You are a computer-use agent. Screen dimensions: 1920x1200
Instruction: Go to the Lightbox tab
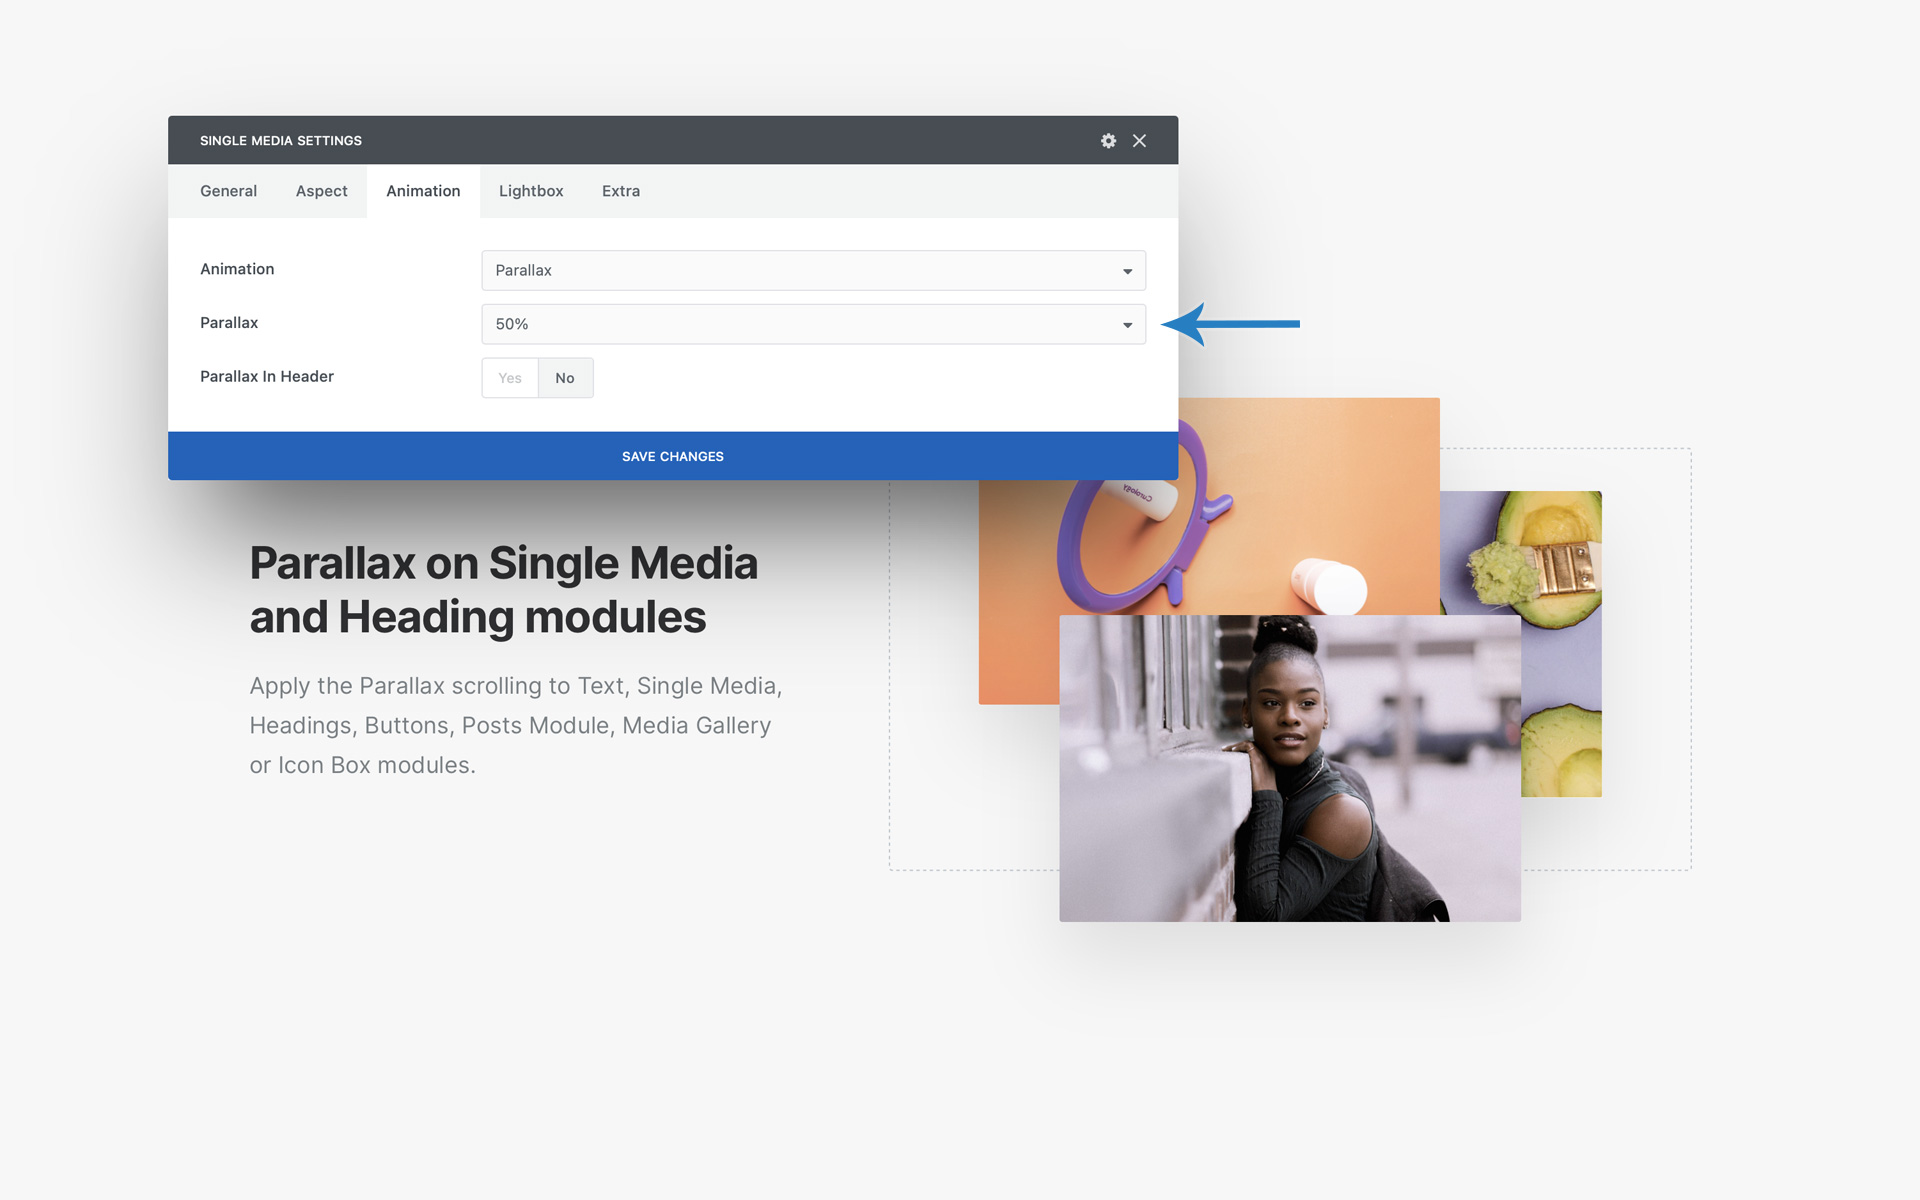(x=531, y=191)
